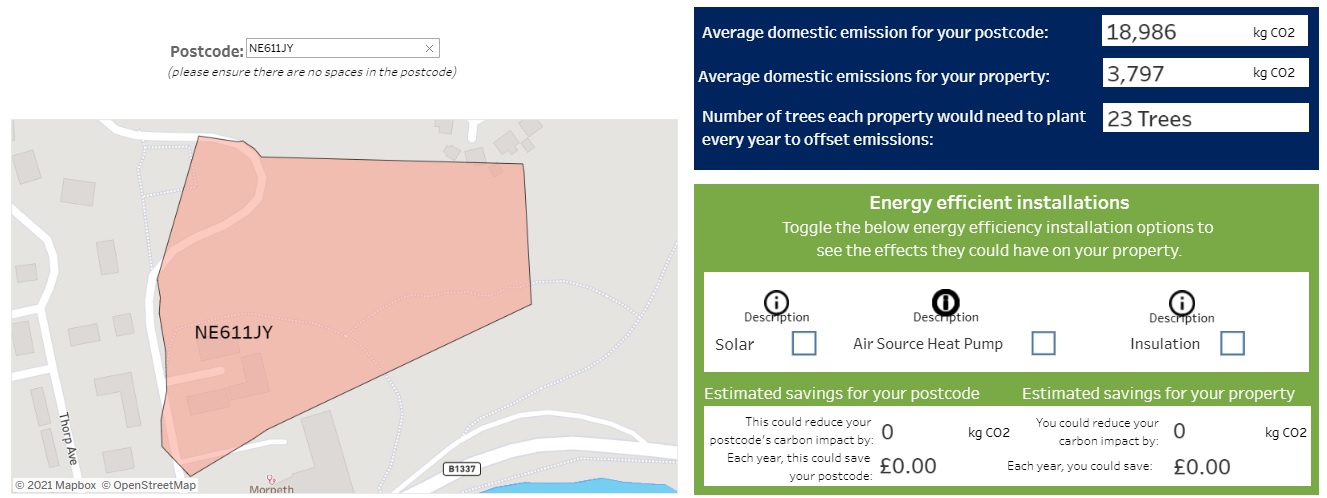Click the postcode yearly savings £0.00 value
1327x498 pixels.
(908, 466)
